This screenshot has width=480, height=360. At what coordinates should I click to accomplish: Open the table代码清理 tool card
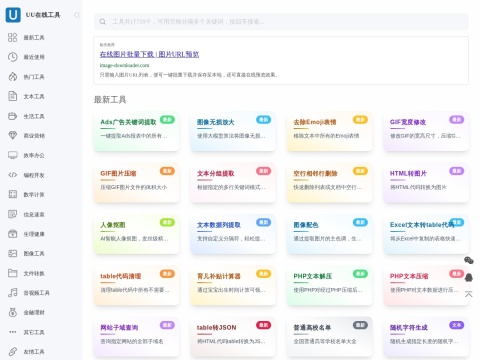pyautogui.click(x=136, y=285)
